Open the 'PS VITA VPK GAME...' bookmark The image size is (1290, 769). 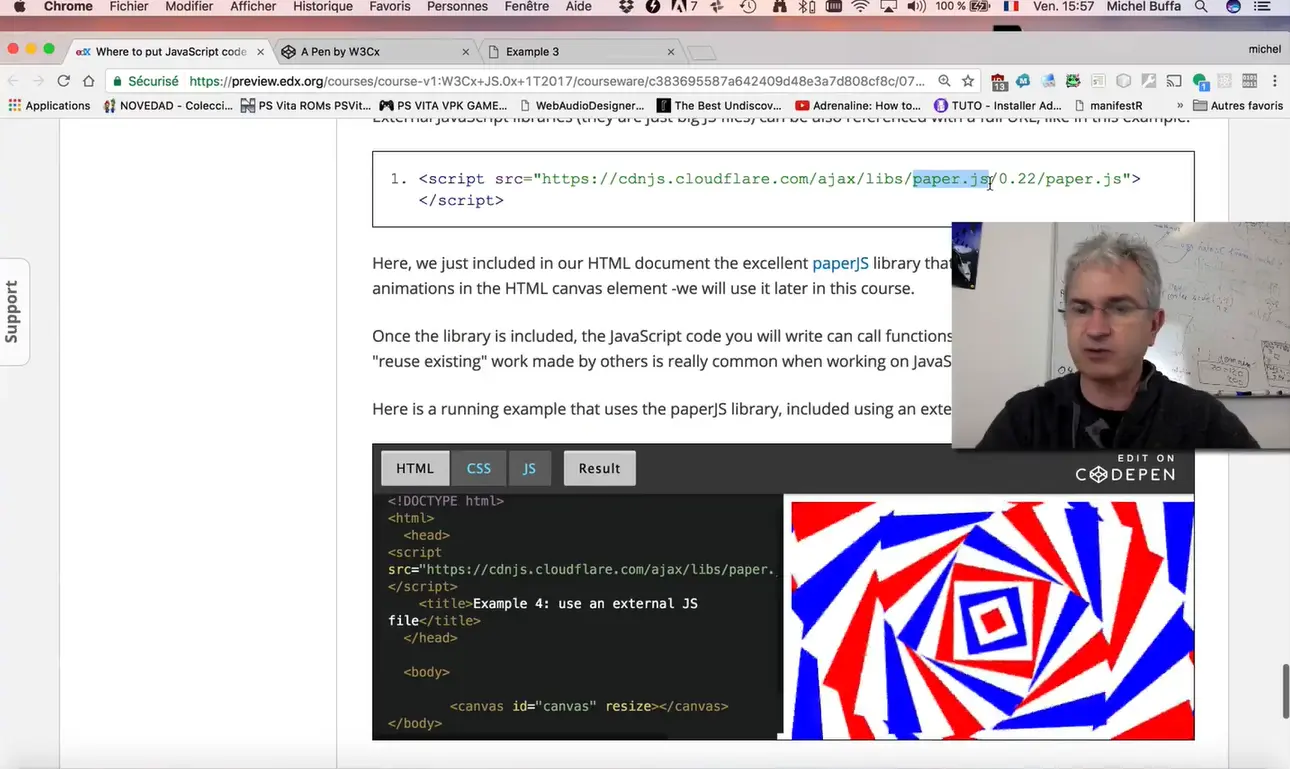pos(444,105)
